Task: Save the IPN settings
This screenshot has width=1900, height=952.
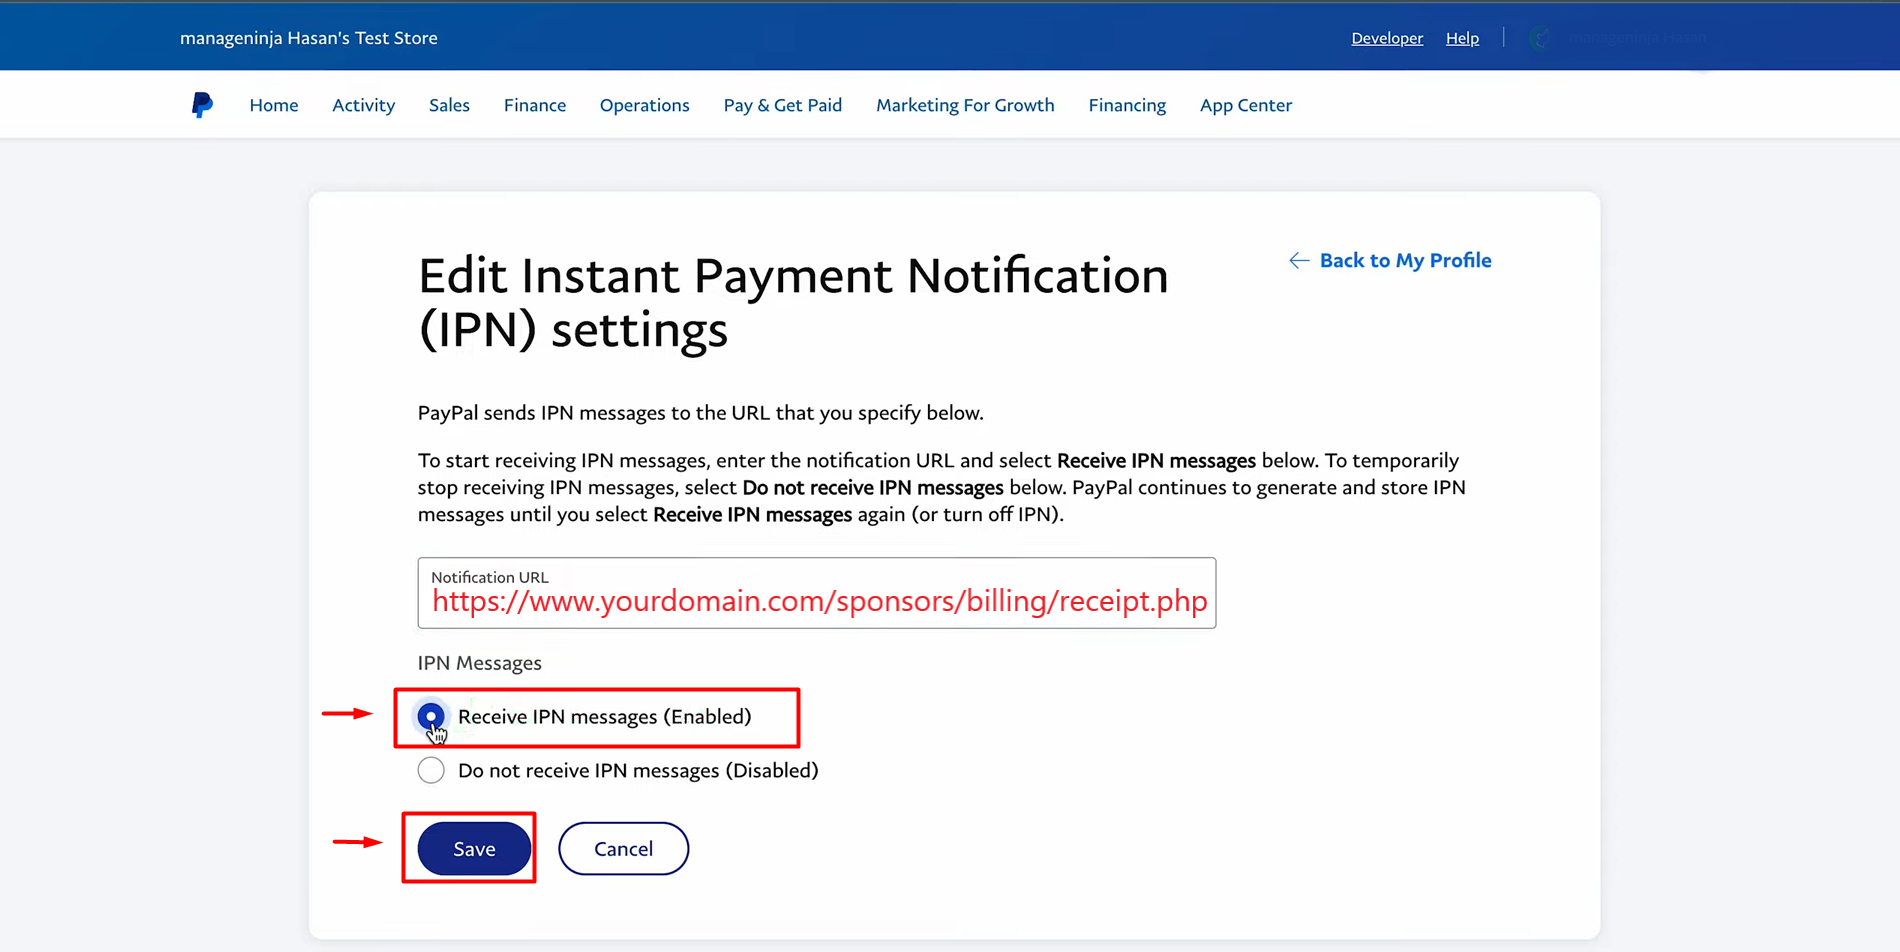Action: pos(474,848)
